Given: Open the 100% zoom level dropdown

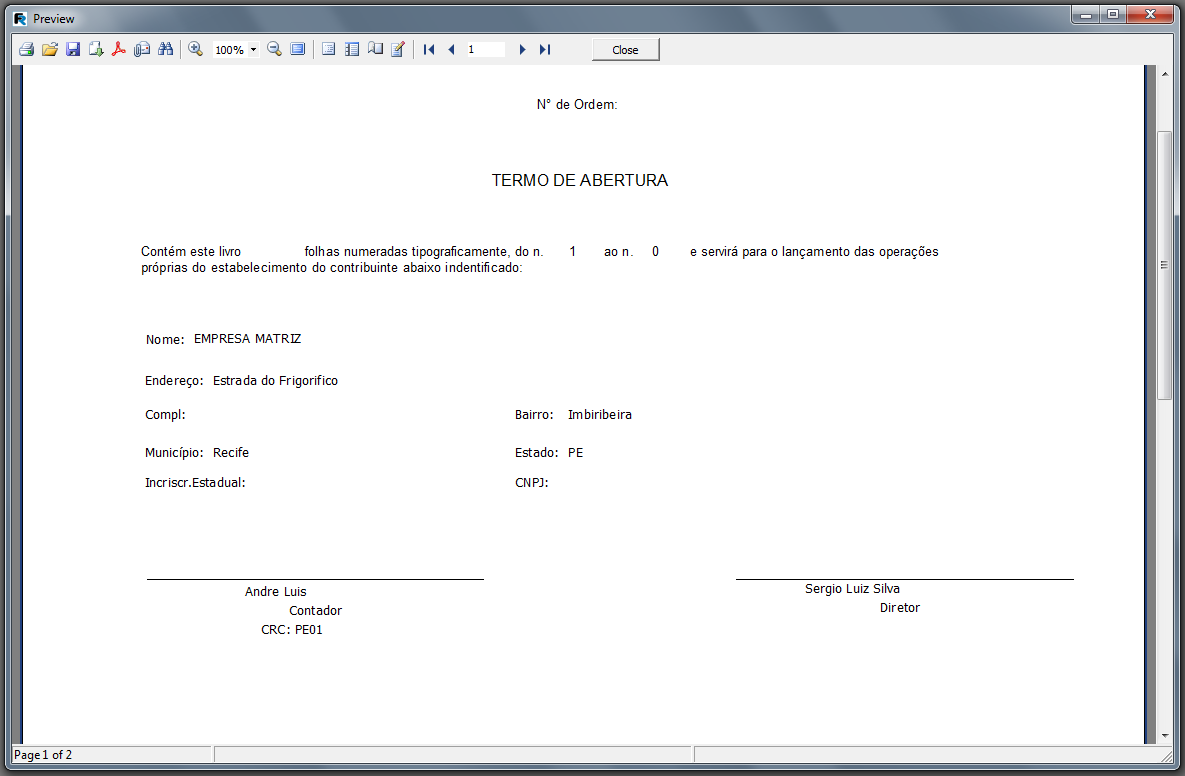Looking at the screenshot, I should point(253,50).
